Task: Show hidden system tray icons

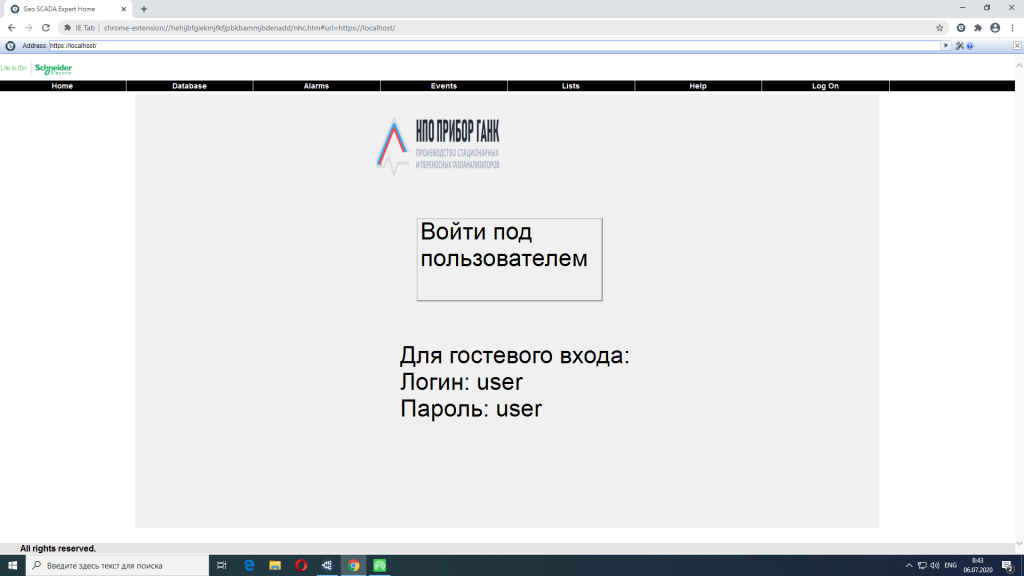Action: pyautogui.click(x=909, y=566)
